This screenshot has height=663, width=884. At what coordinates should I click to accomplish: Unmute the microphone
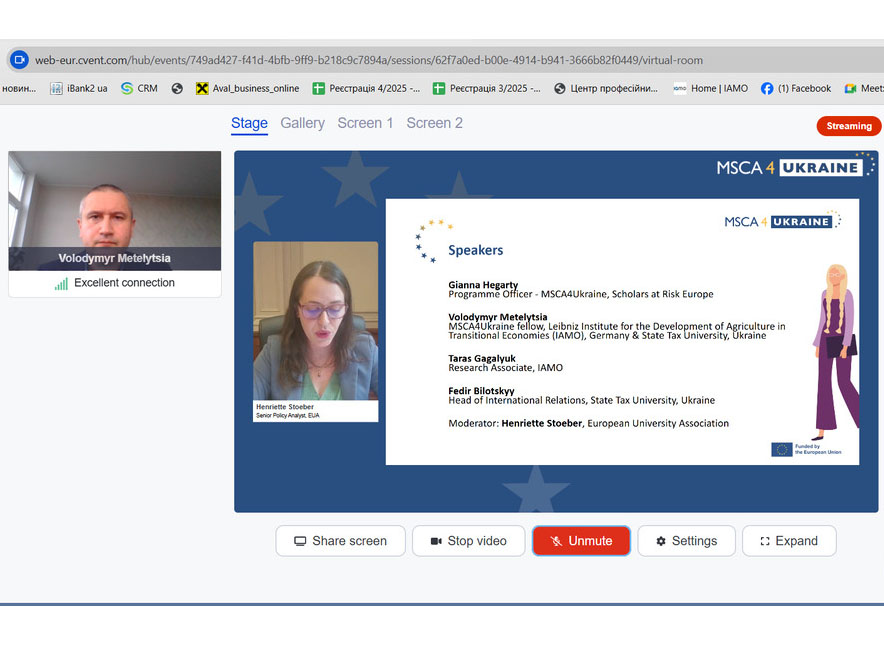(581, 541)
